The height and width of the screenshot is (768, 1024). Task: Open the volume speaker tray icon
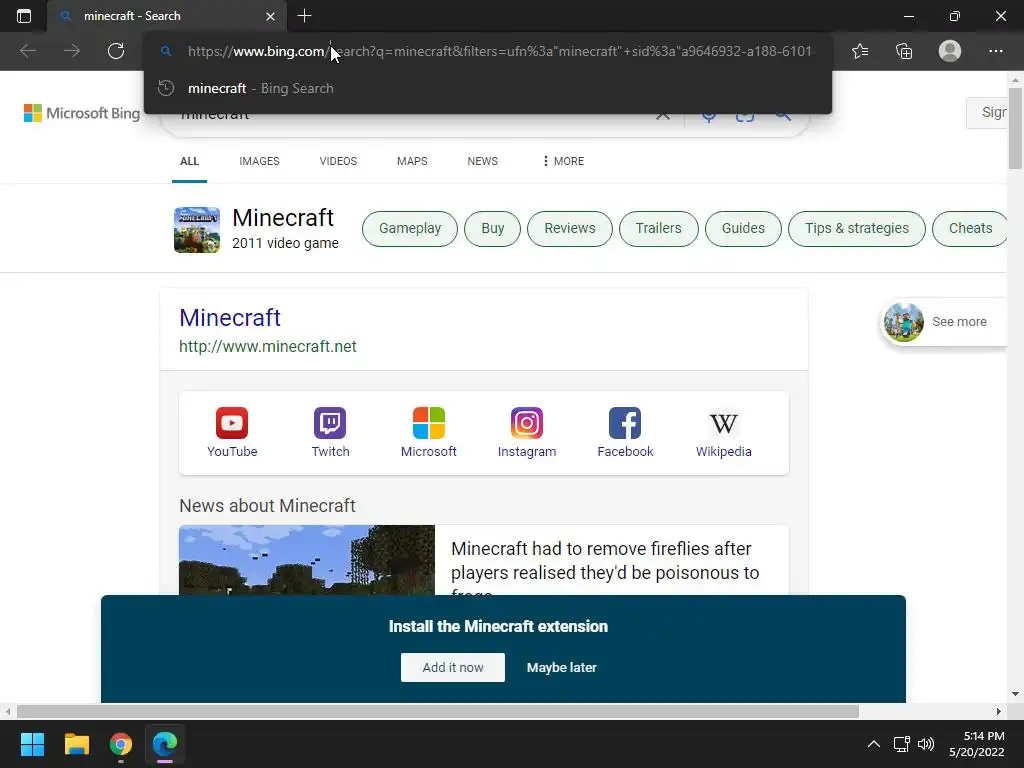point(926,744)
